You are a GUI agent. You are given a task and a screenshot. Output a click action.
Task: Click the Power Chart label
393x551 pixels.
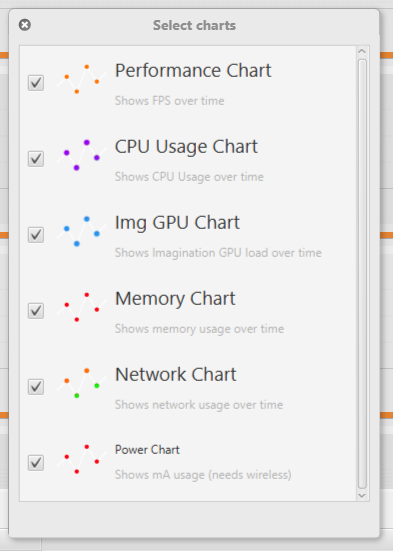pyautogui.click(x=147, y=450)
